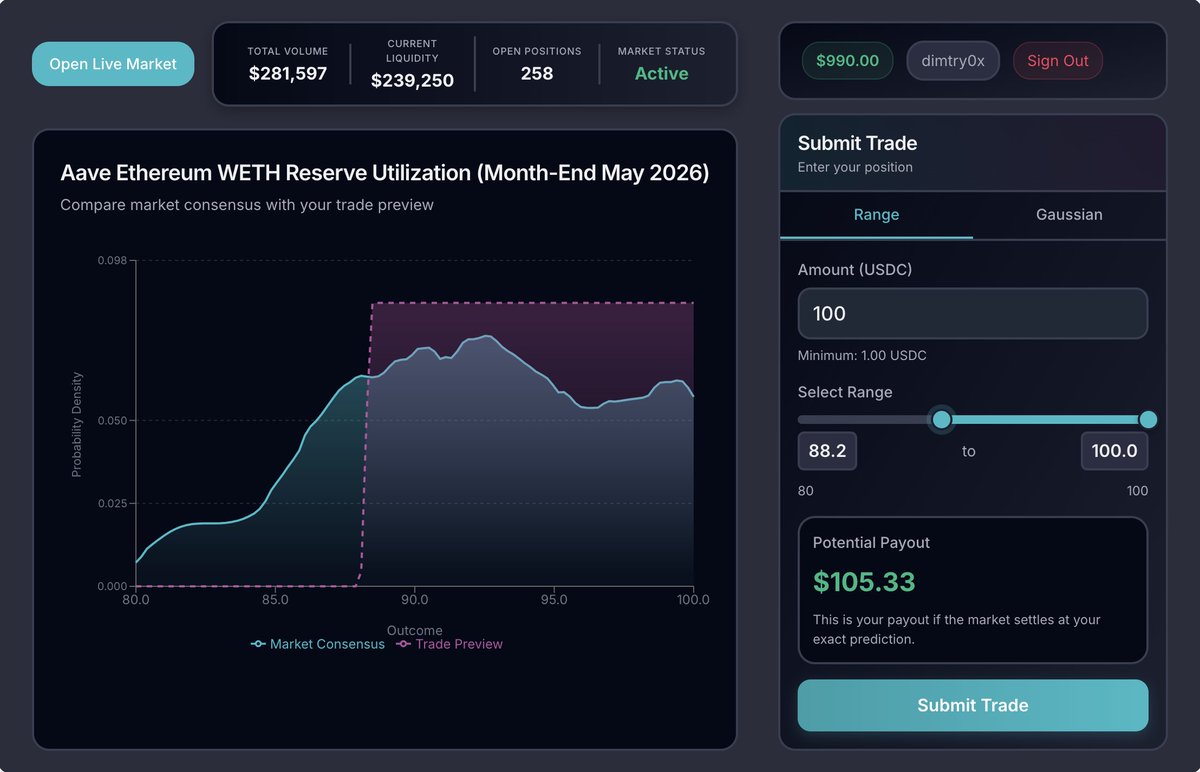Click the Open Positions count 258
Screen dimensions: 1200x772
(537, 73)
